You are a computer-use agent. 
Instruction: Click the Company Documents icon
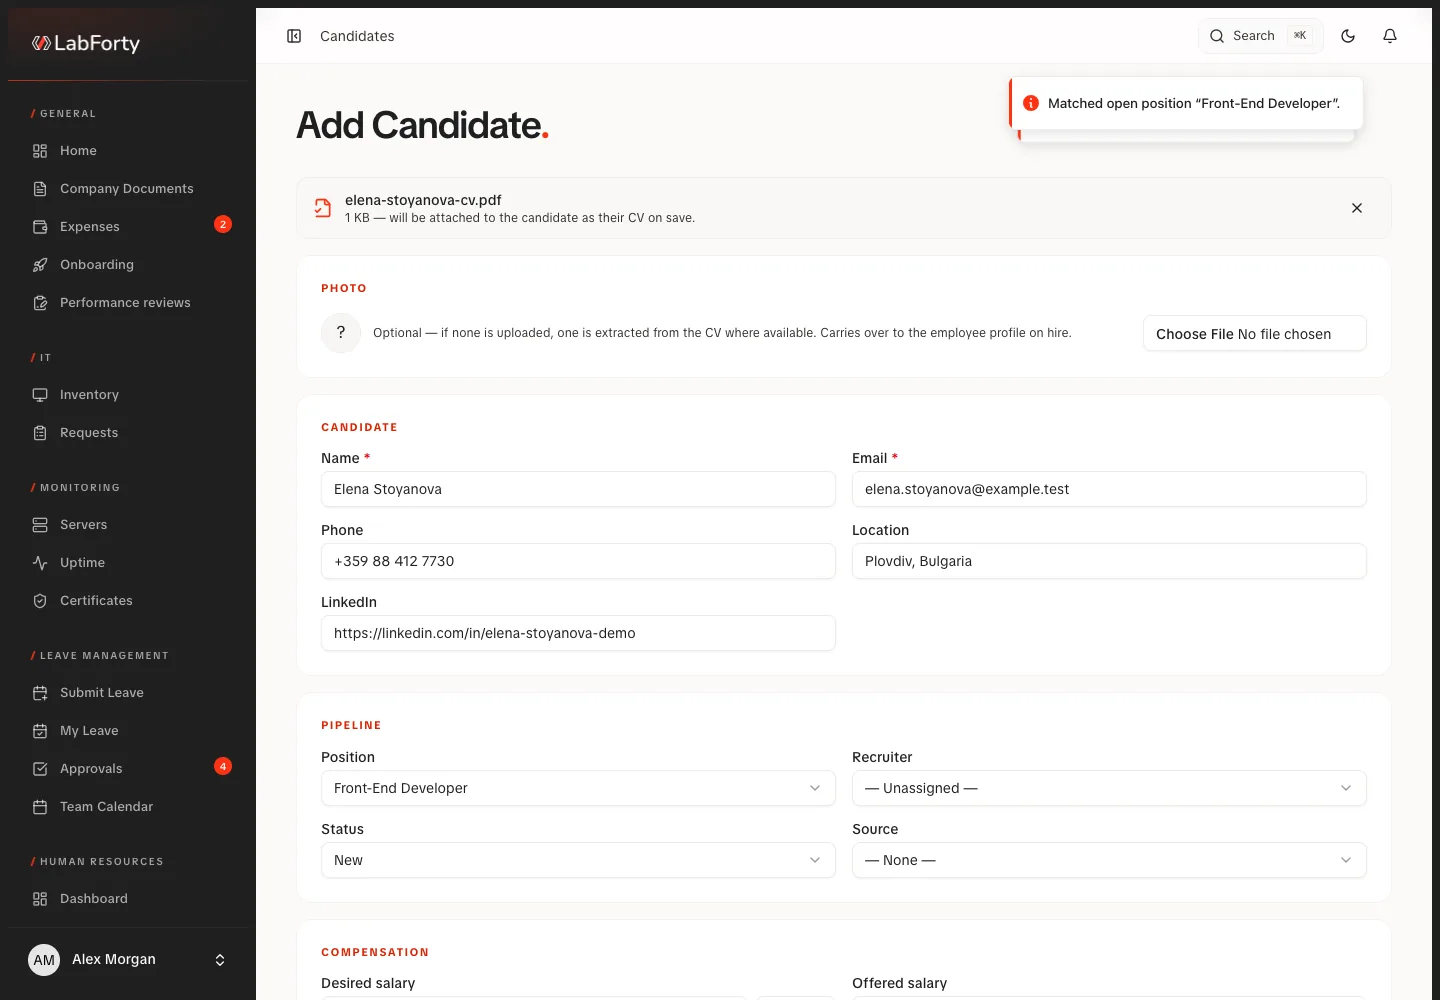(40, 189)
